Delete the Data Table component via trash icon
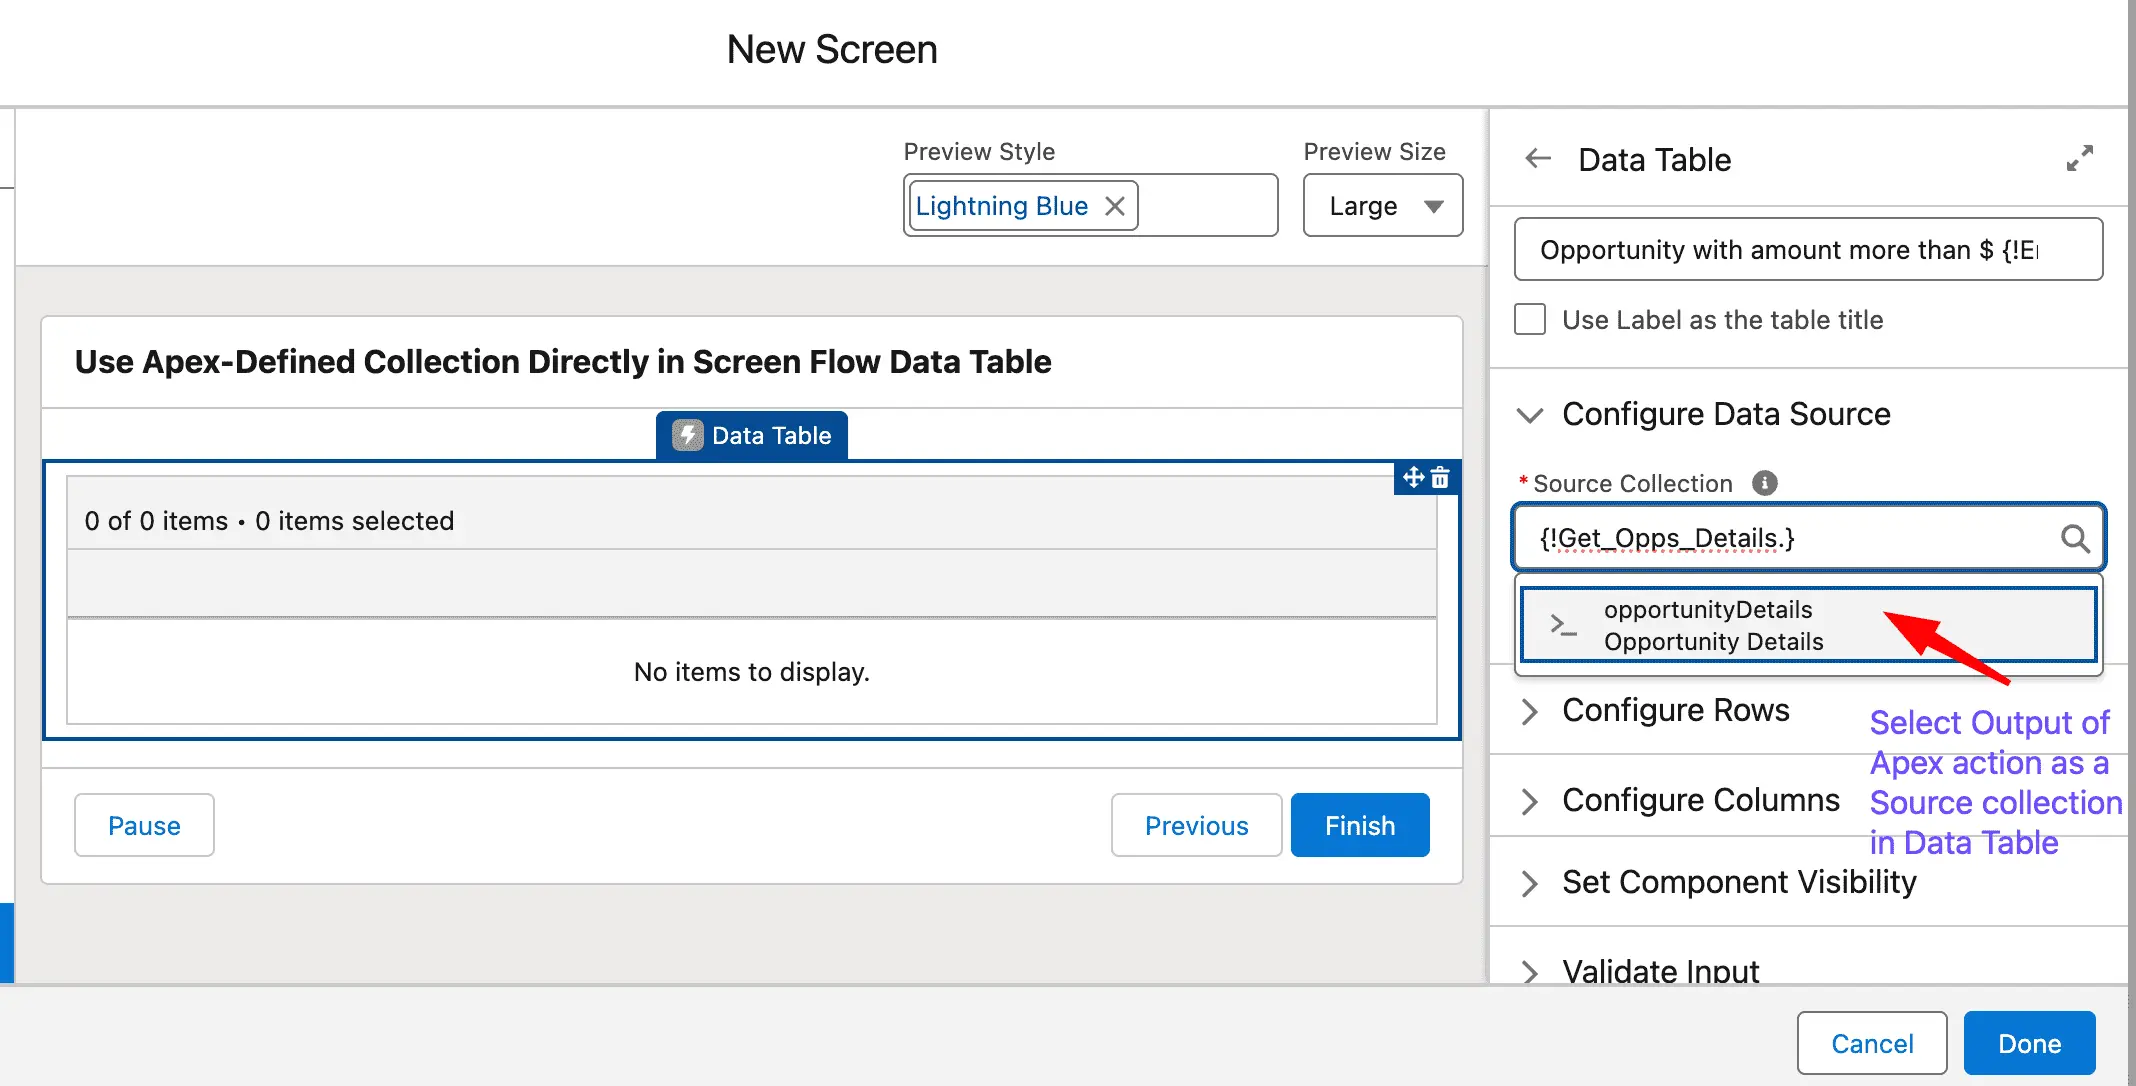The image size is (2136, 1086). pos(1440,478)
